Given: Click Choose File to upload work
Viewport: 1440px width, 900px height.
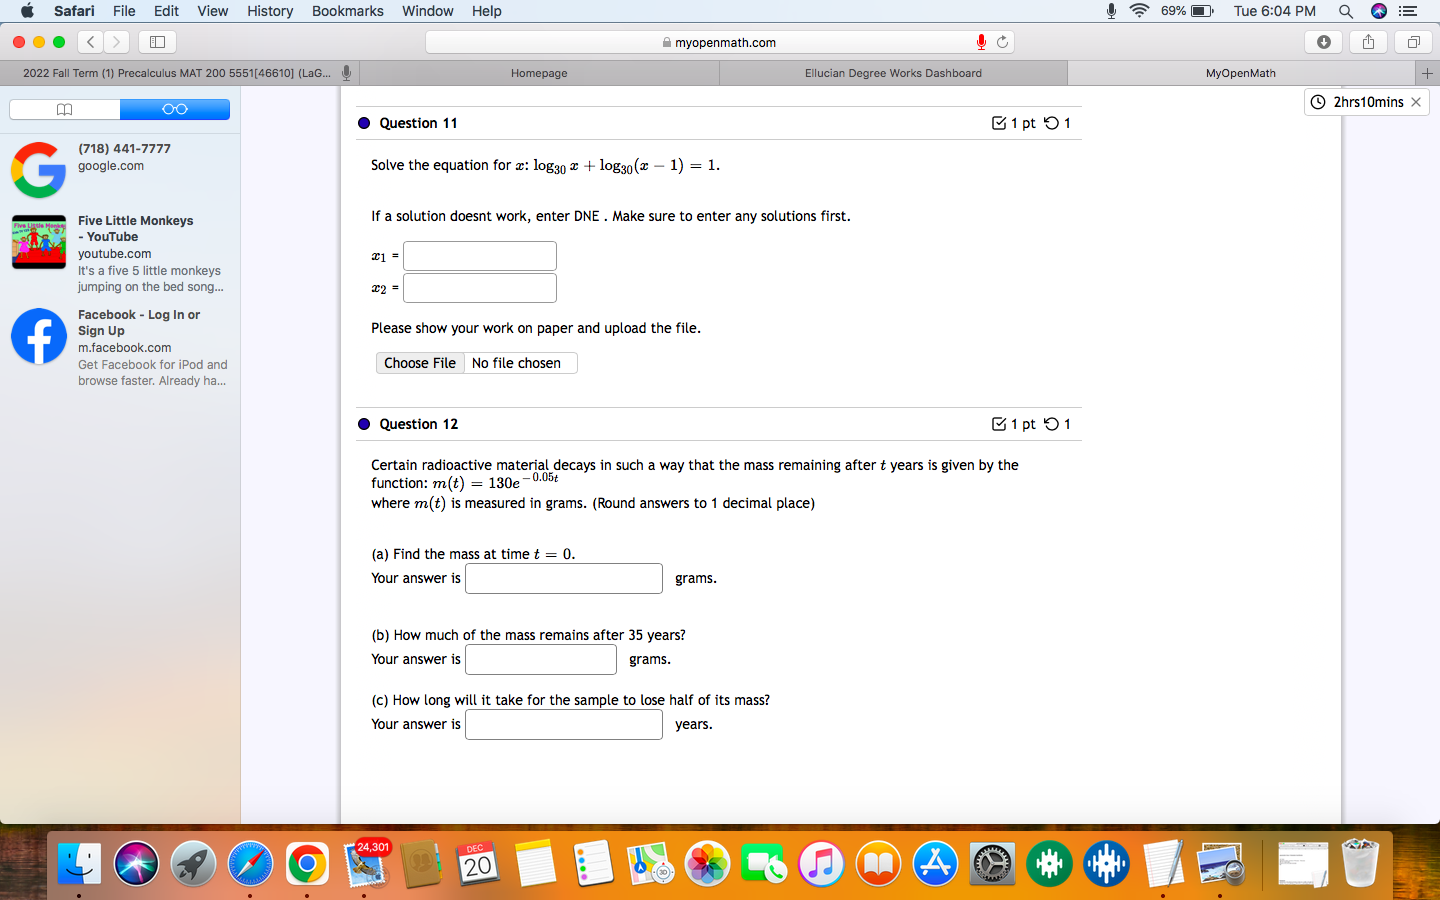Looking at the screenshot, I should pos(420,363).
